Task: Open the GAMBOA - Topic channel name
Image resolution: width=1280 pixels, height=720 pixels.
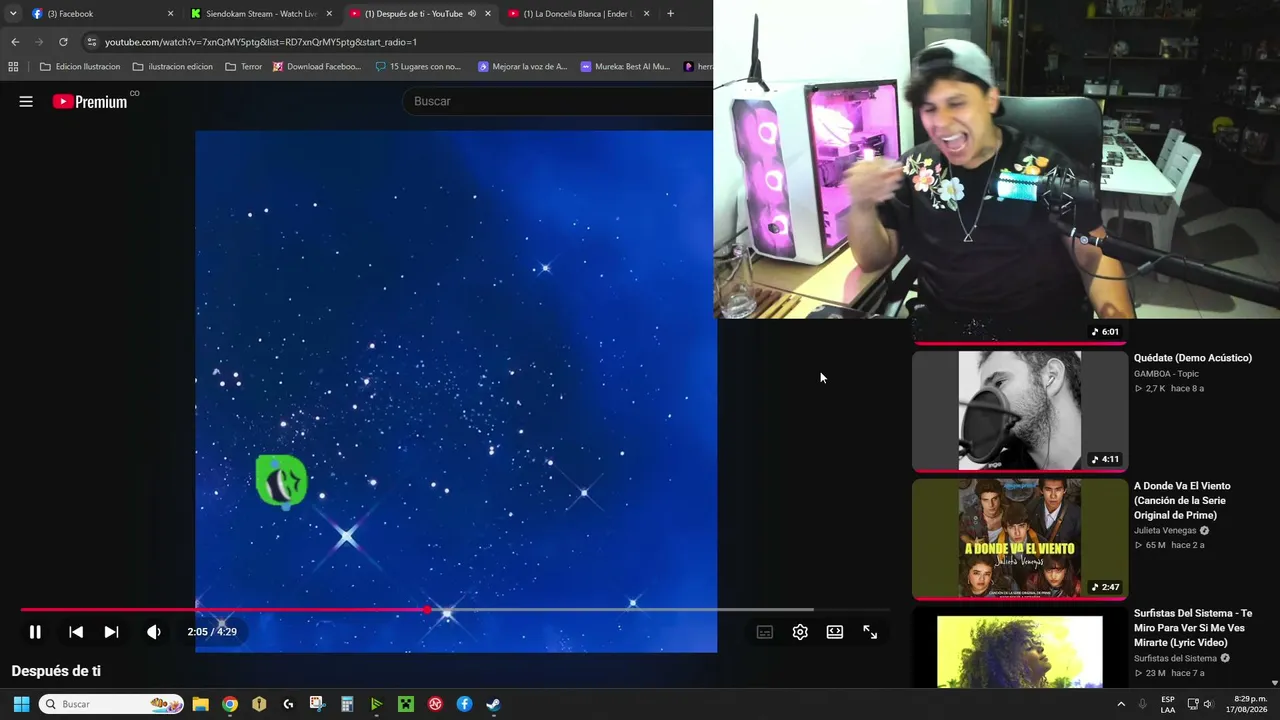Action: coord(1166,374)
